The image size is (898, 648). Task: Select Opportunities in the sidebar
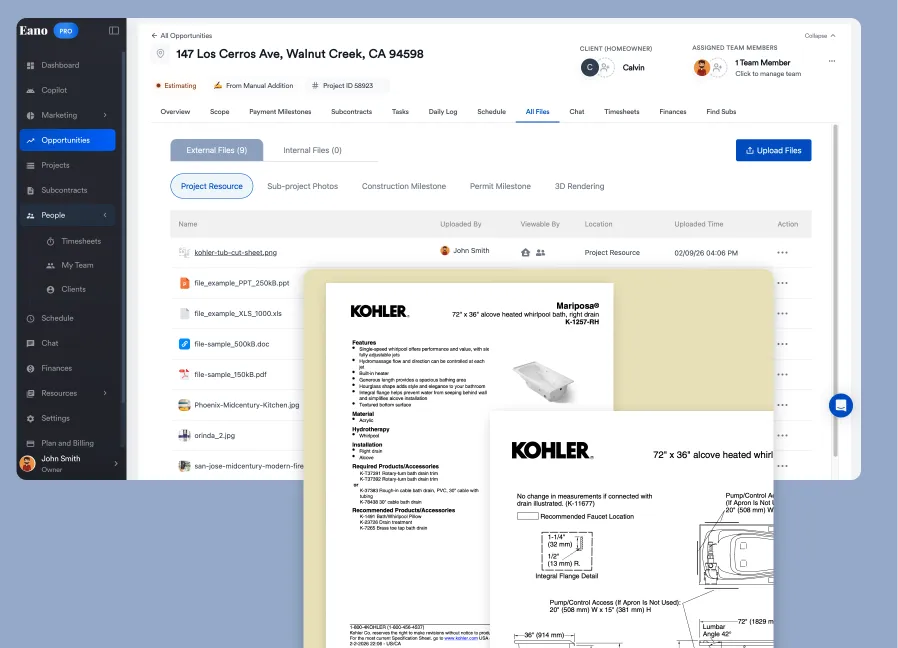pos(68,140)
